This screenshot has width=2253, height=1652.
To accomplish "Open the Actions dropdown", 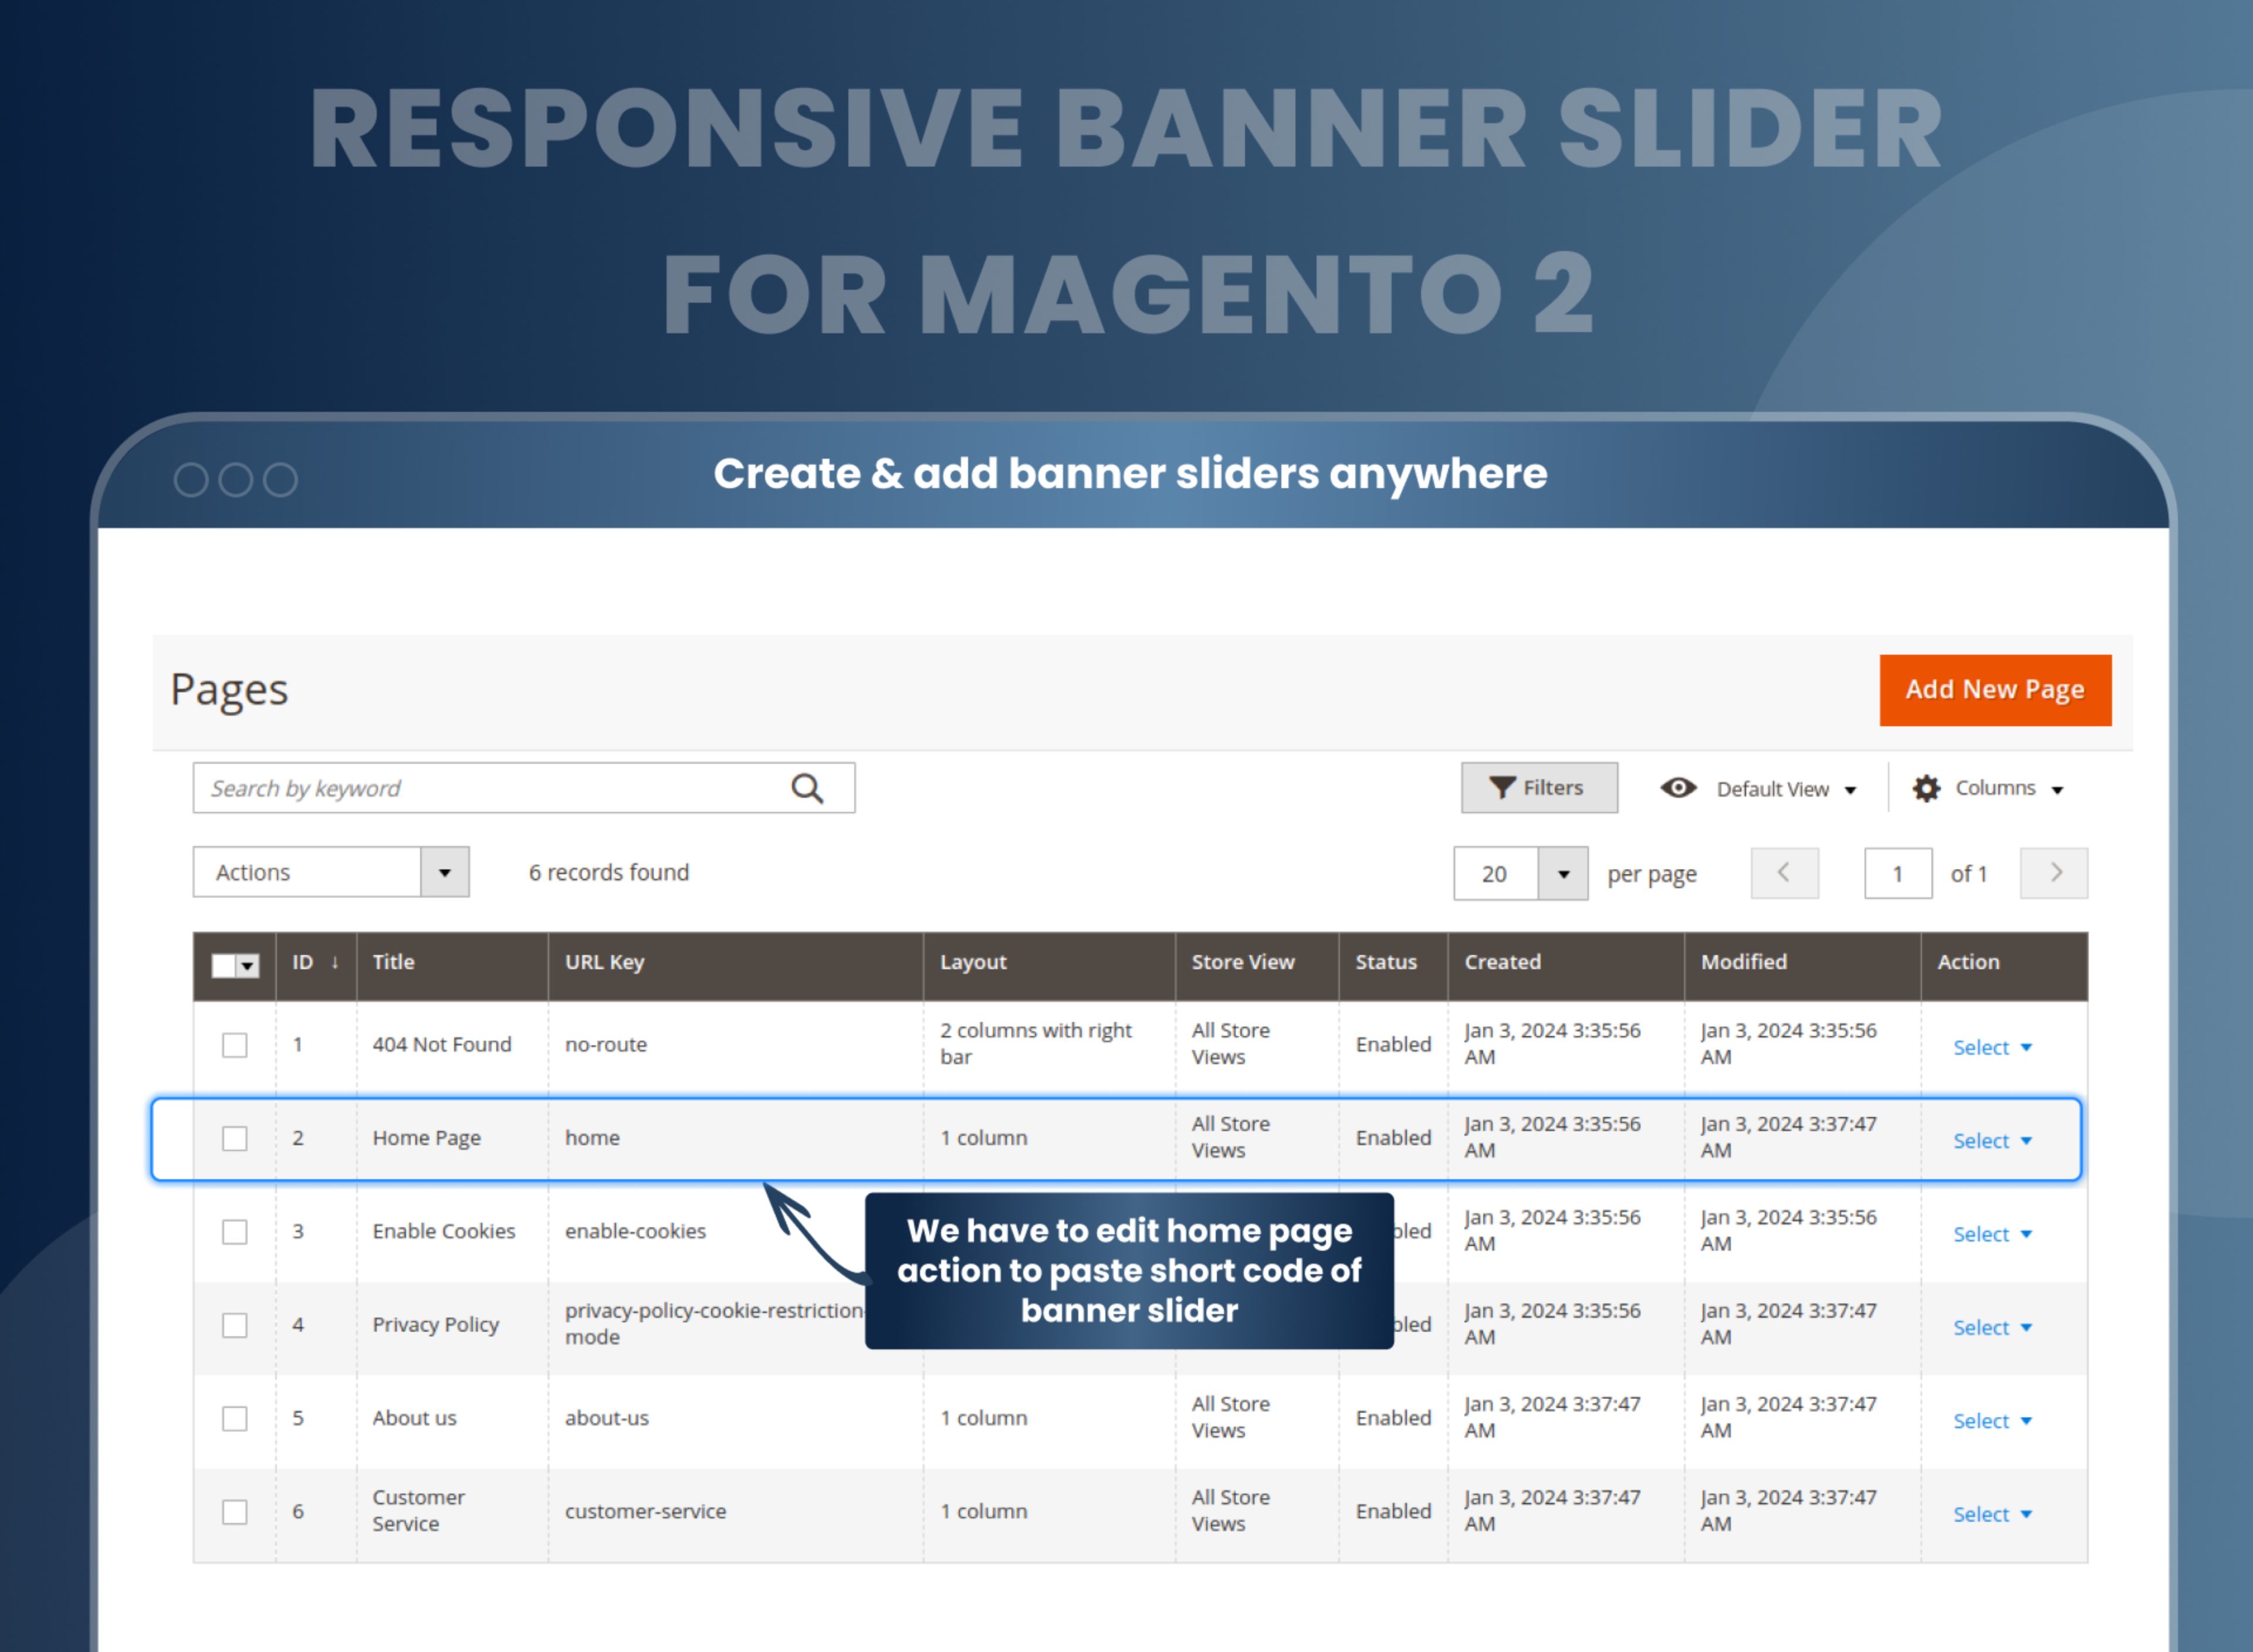I will 331,872.
